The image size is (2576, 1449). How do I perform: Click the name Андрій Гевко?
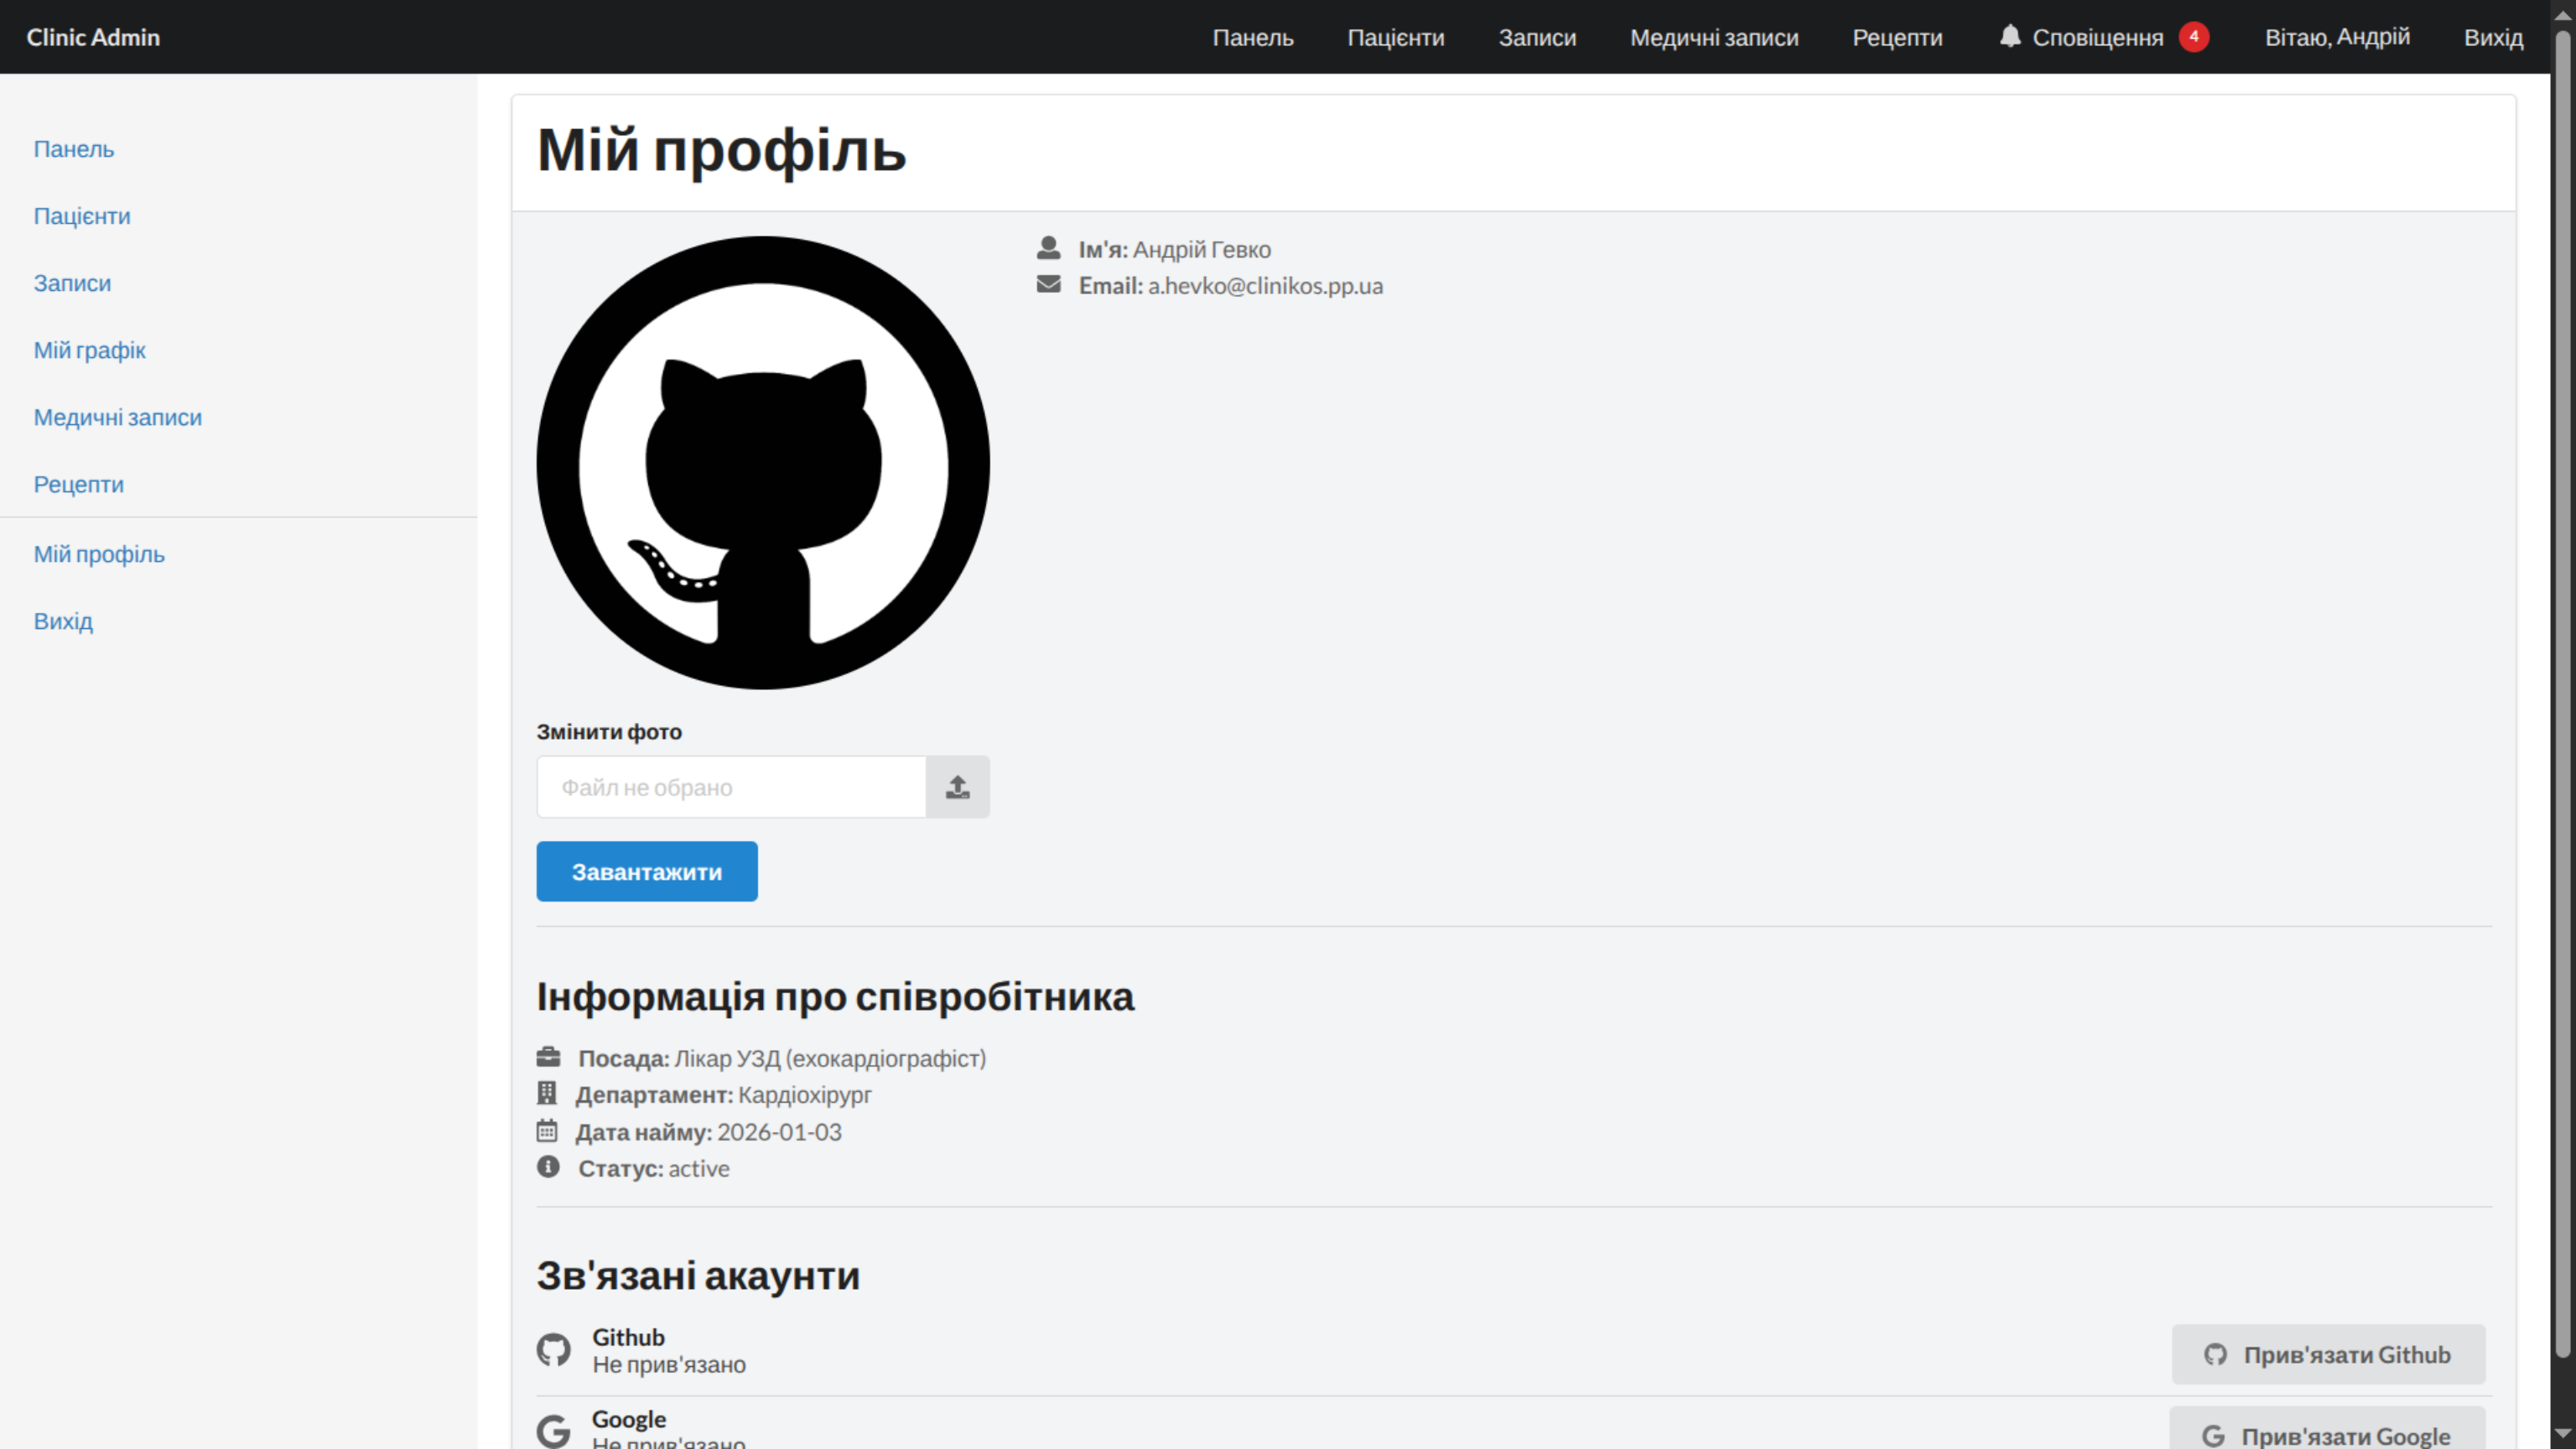(x=1202, y=249)
